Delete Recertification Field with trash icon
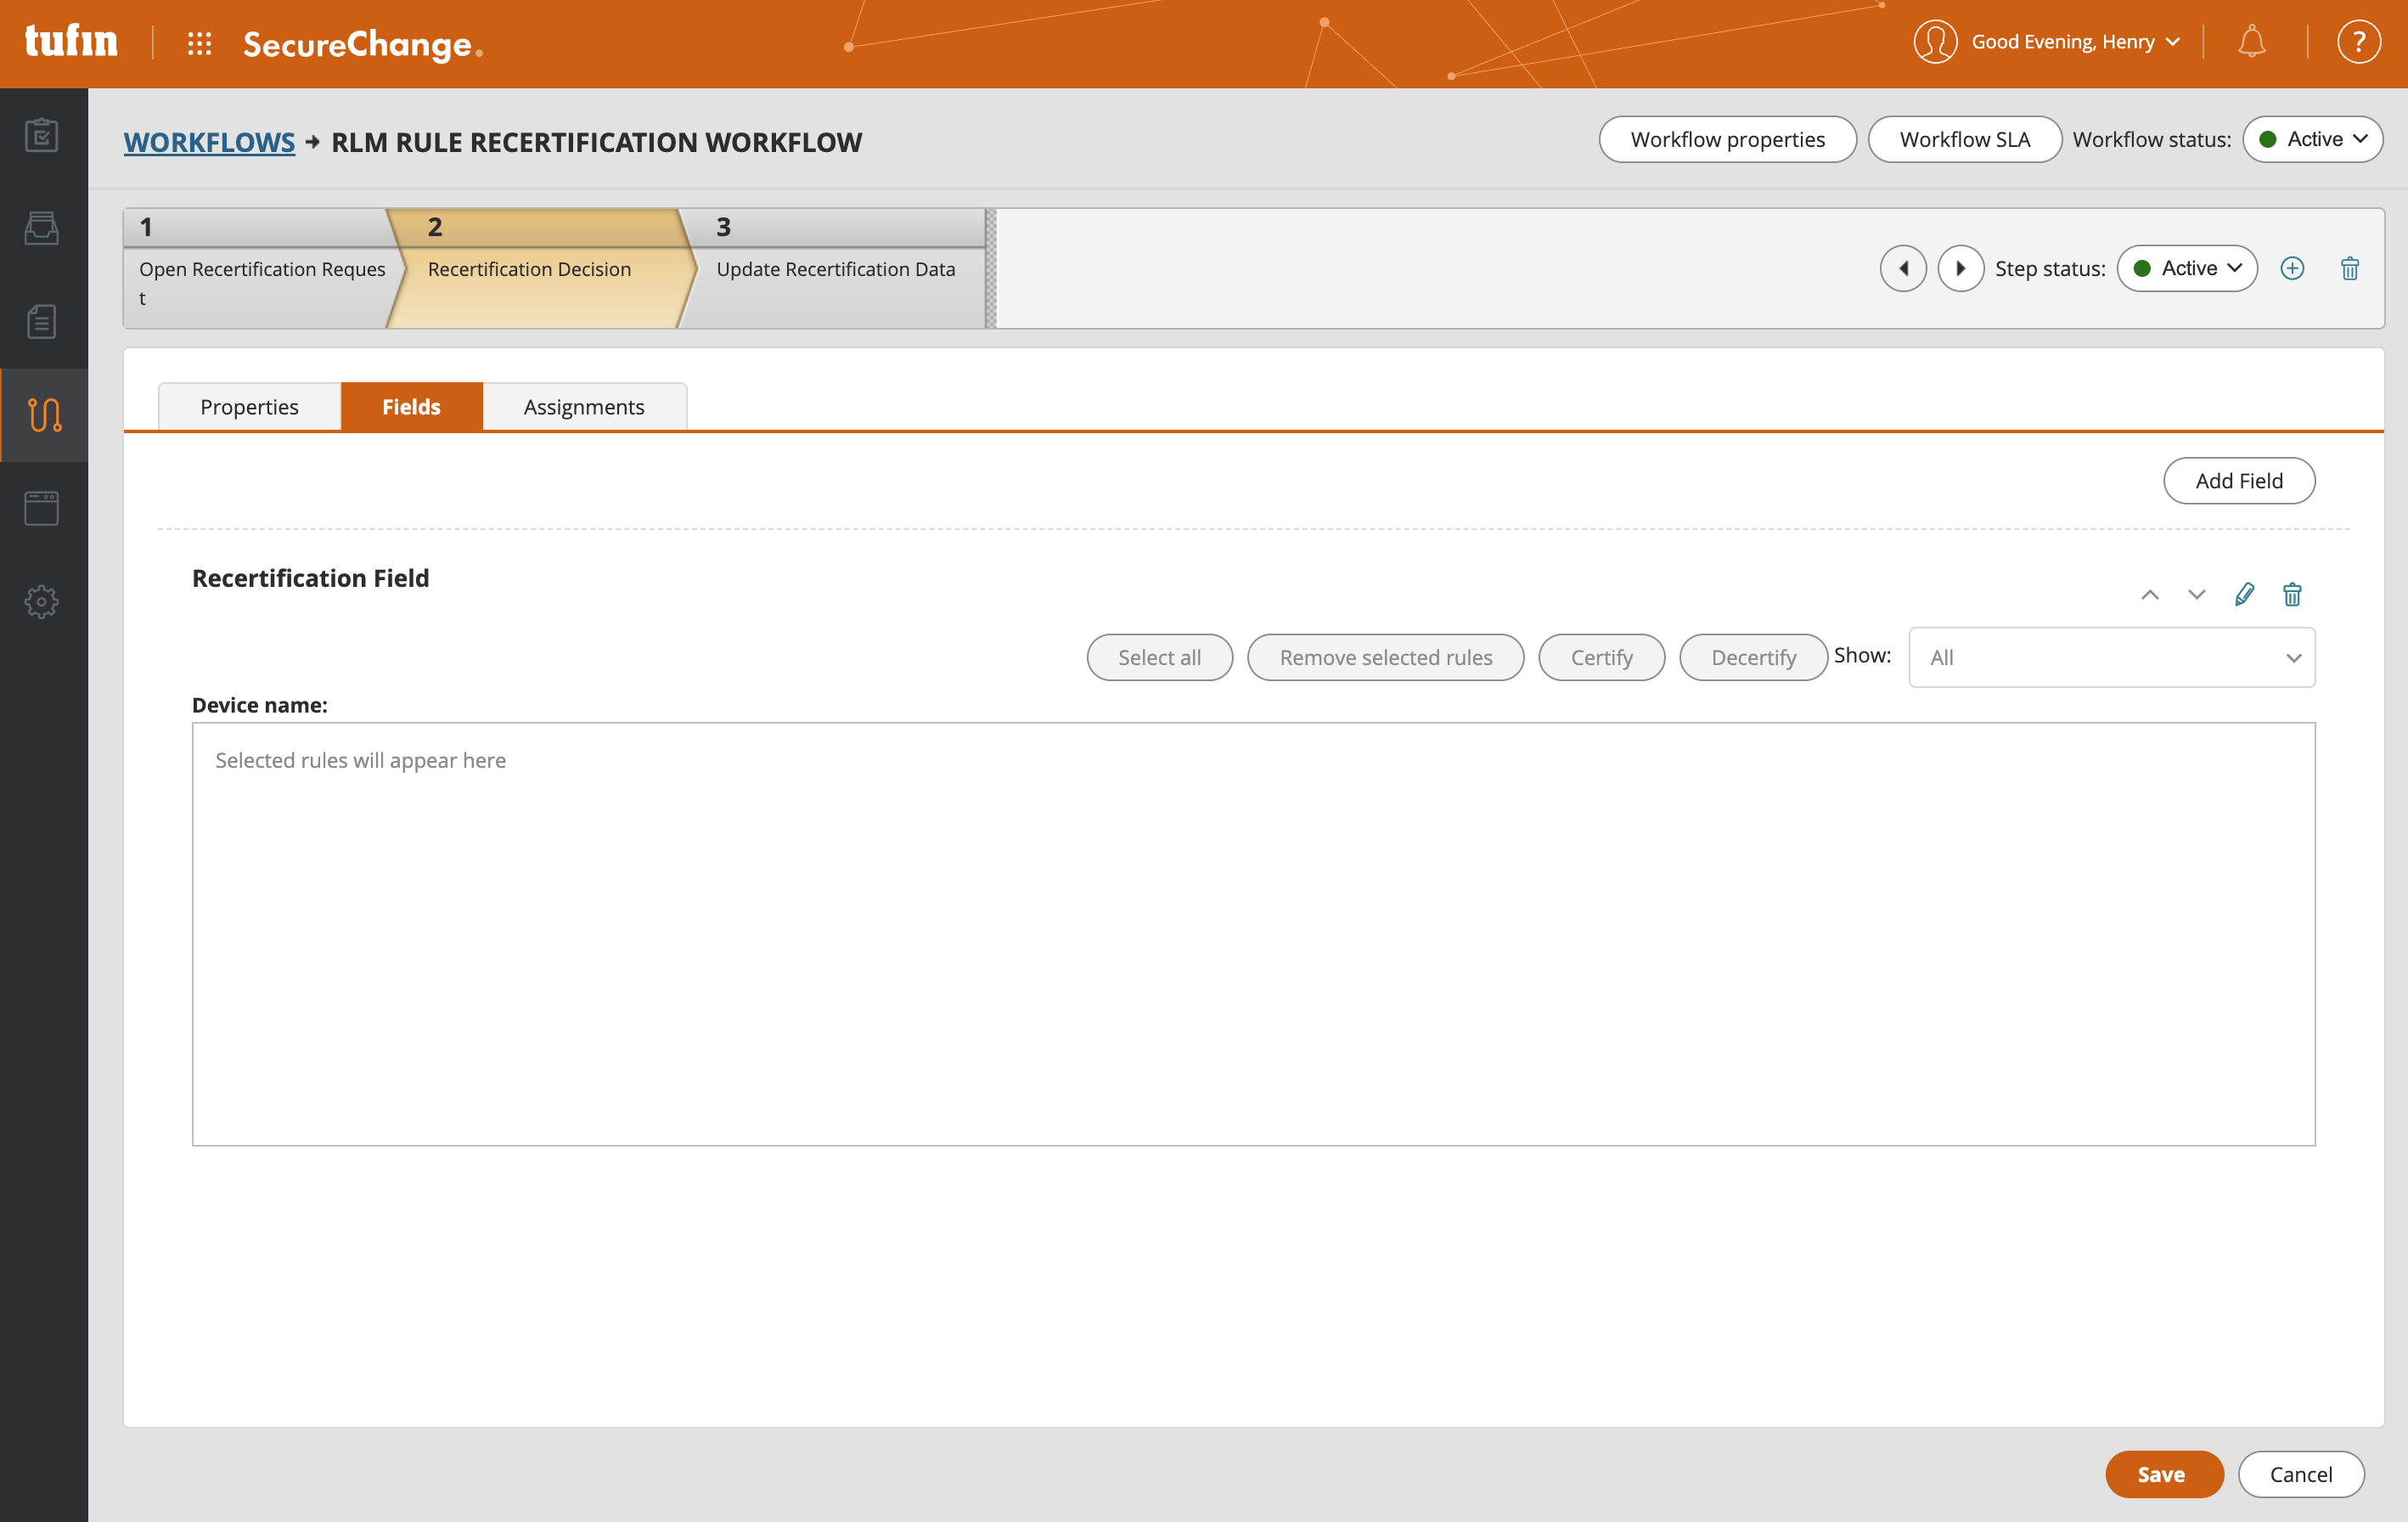 (2292, 594)
